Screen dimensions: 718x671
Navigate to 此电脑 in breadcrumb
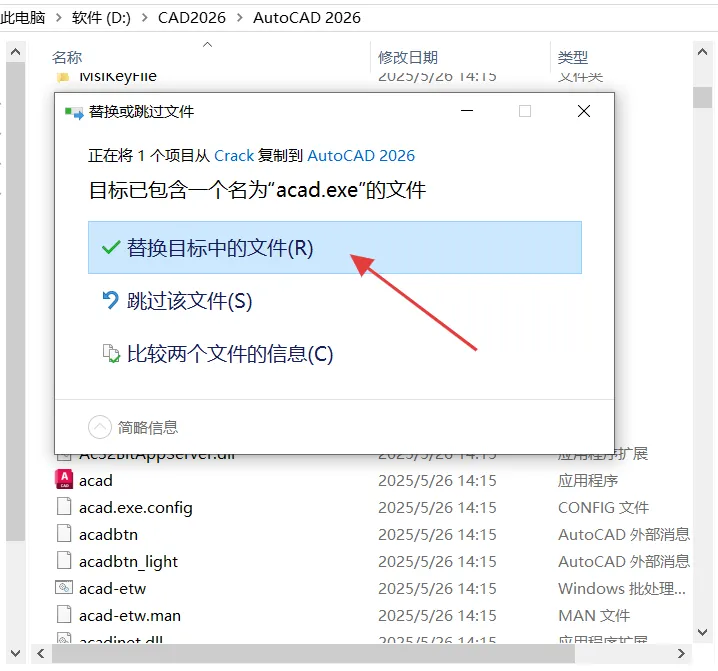(x=23, y=18)
